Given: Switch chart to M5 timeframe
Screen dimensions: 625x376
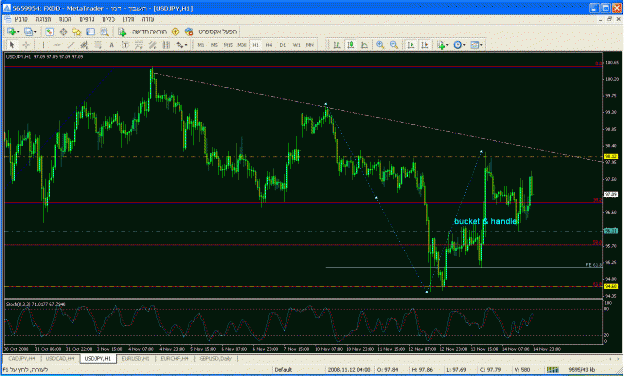Looking at the screenshot, I should (x=214, y=45).
